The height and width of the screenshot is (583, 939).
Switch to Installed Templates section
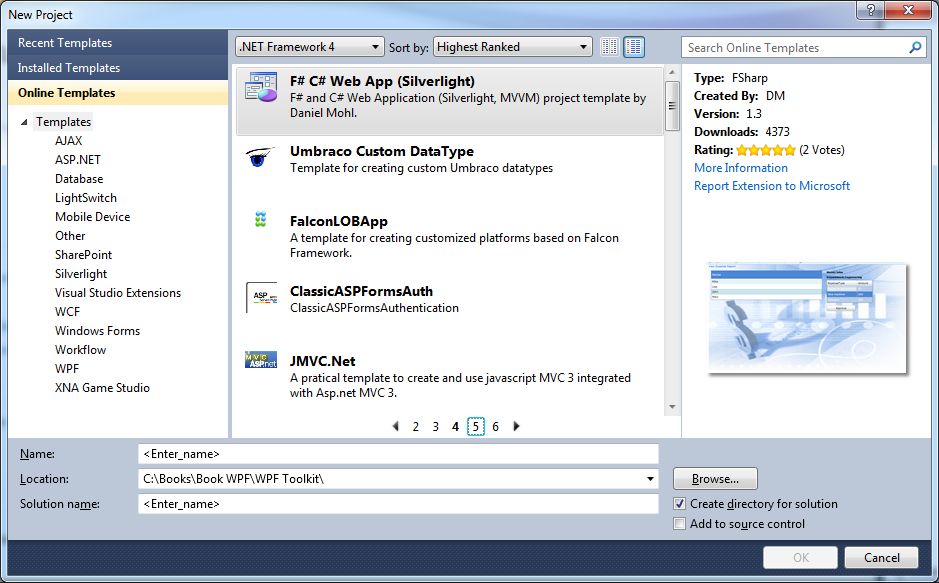(67, 70)
